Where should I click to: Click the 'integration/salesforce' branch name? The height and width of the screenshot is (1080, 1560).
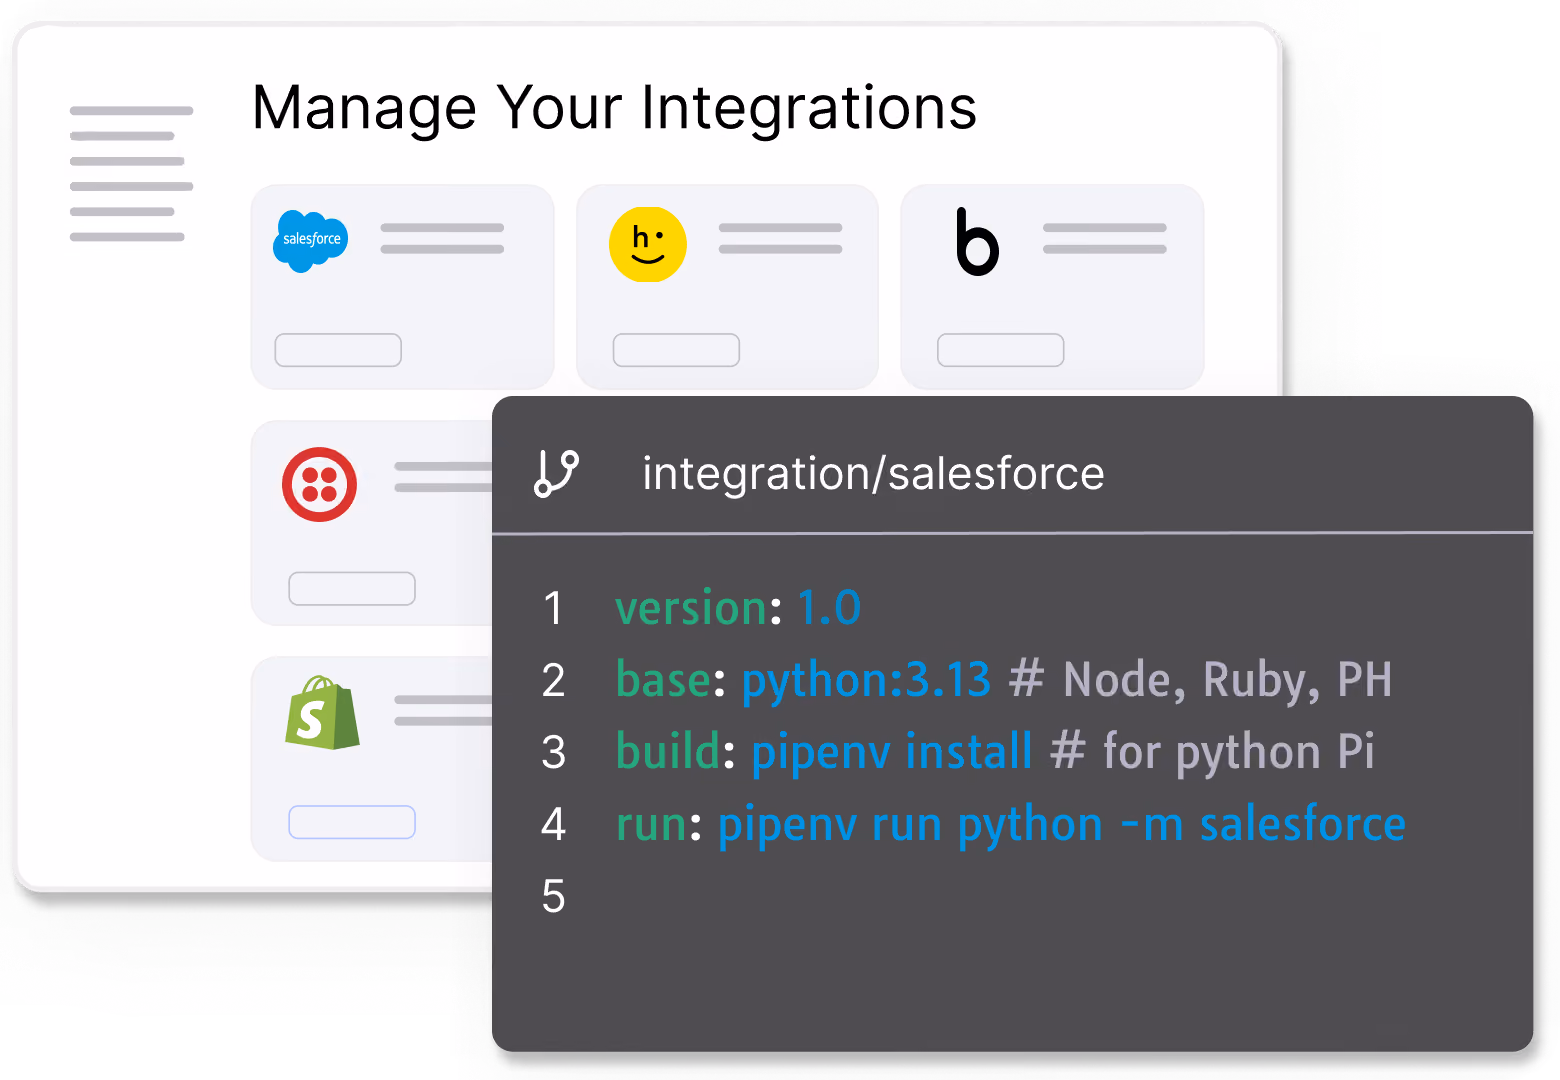(873, 473)
